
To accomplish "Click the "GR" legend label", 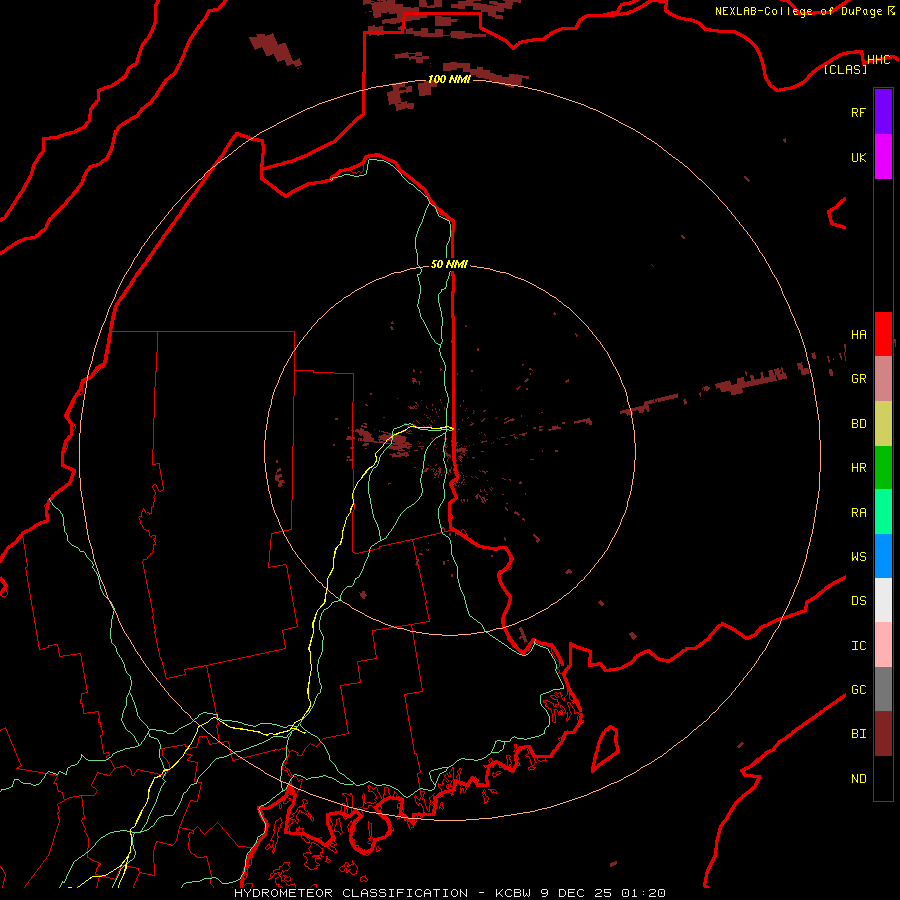I will click(x=858, y=379).
